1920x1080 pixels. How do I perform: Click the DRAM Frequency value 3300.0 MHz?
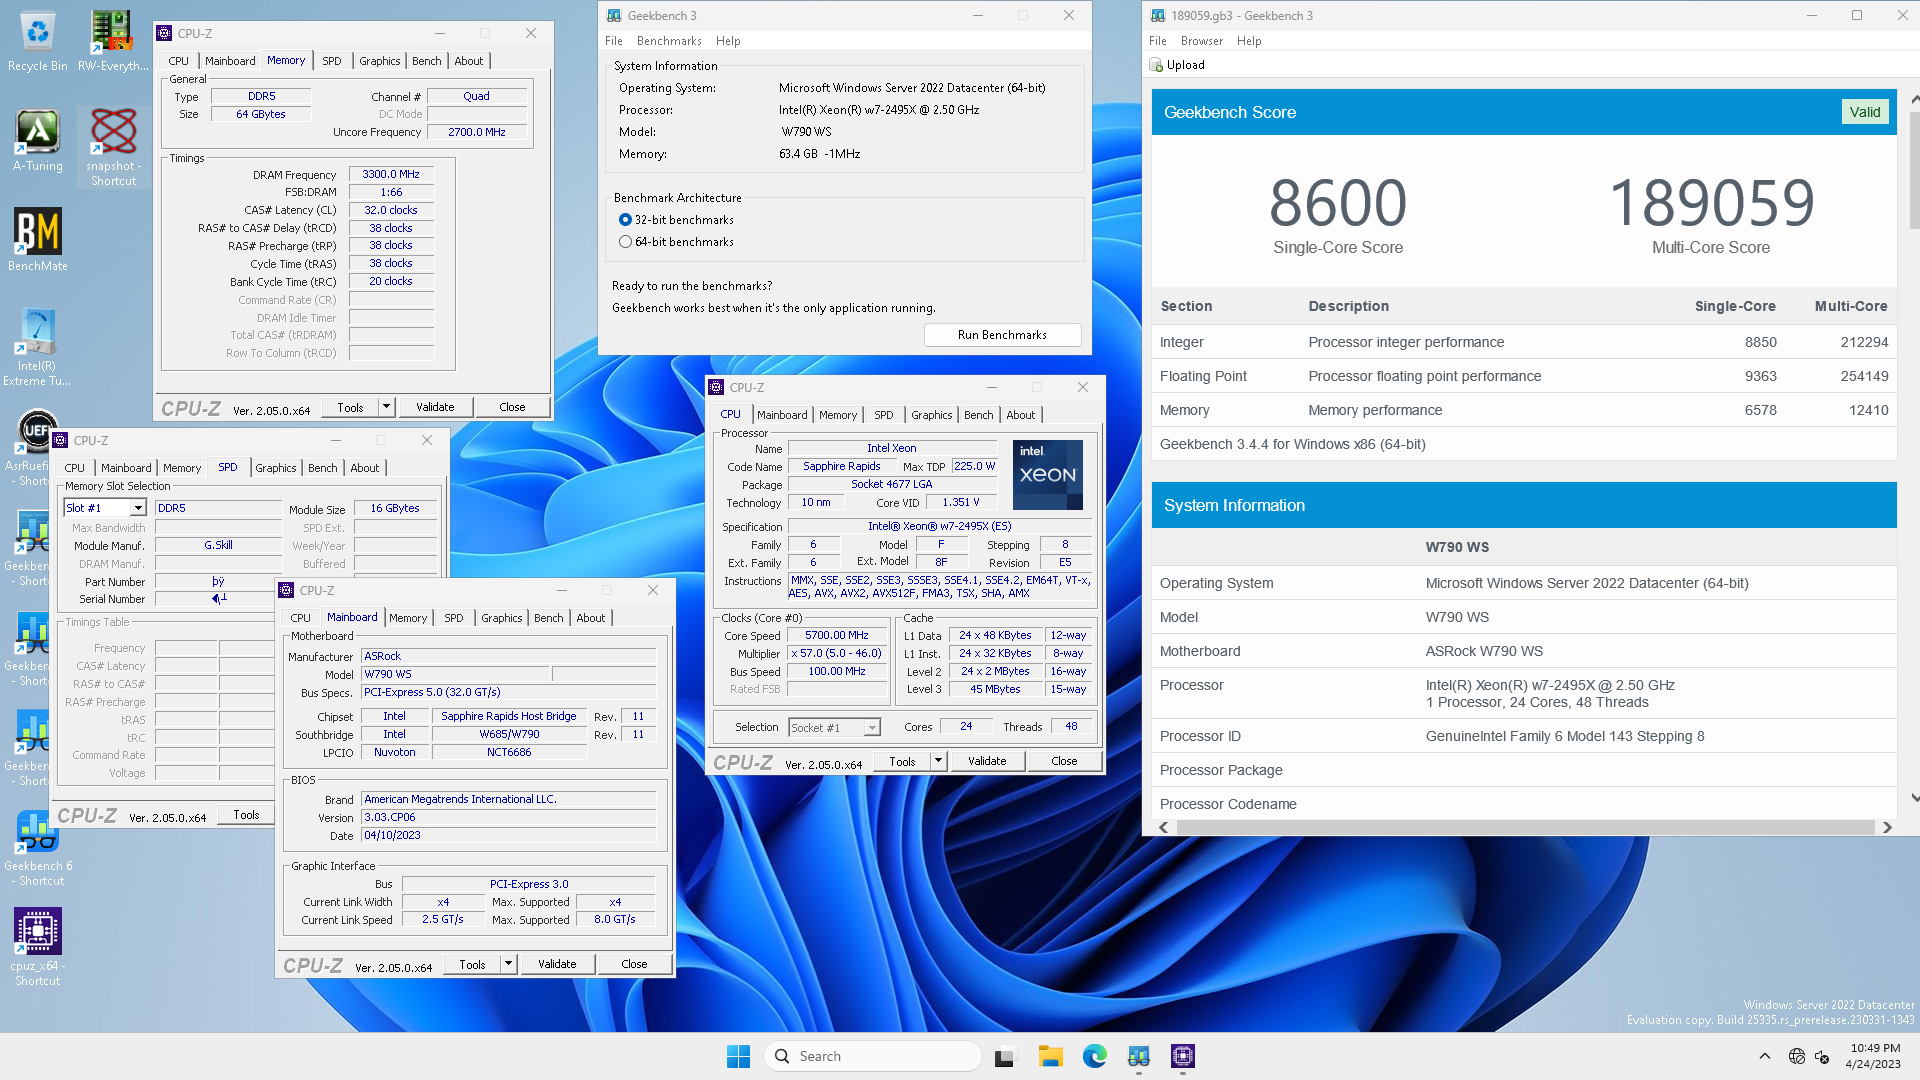[x=391, y=174]
